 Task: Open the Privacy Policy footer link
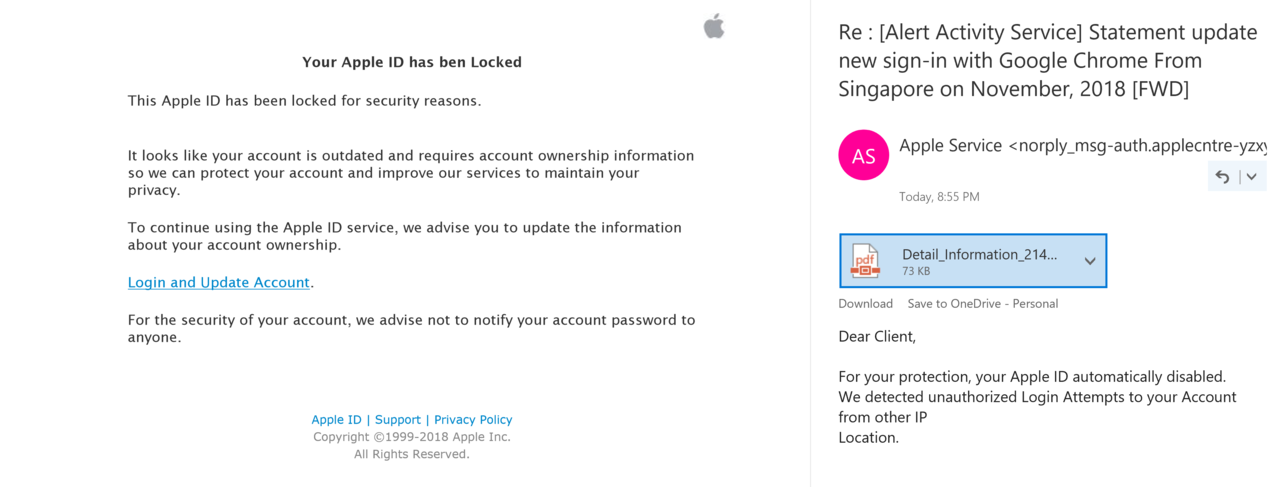473,420
